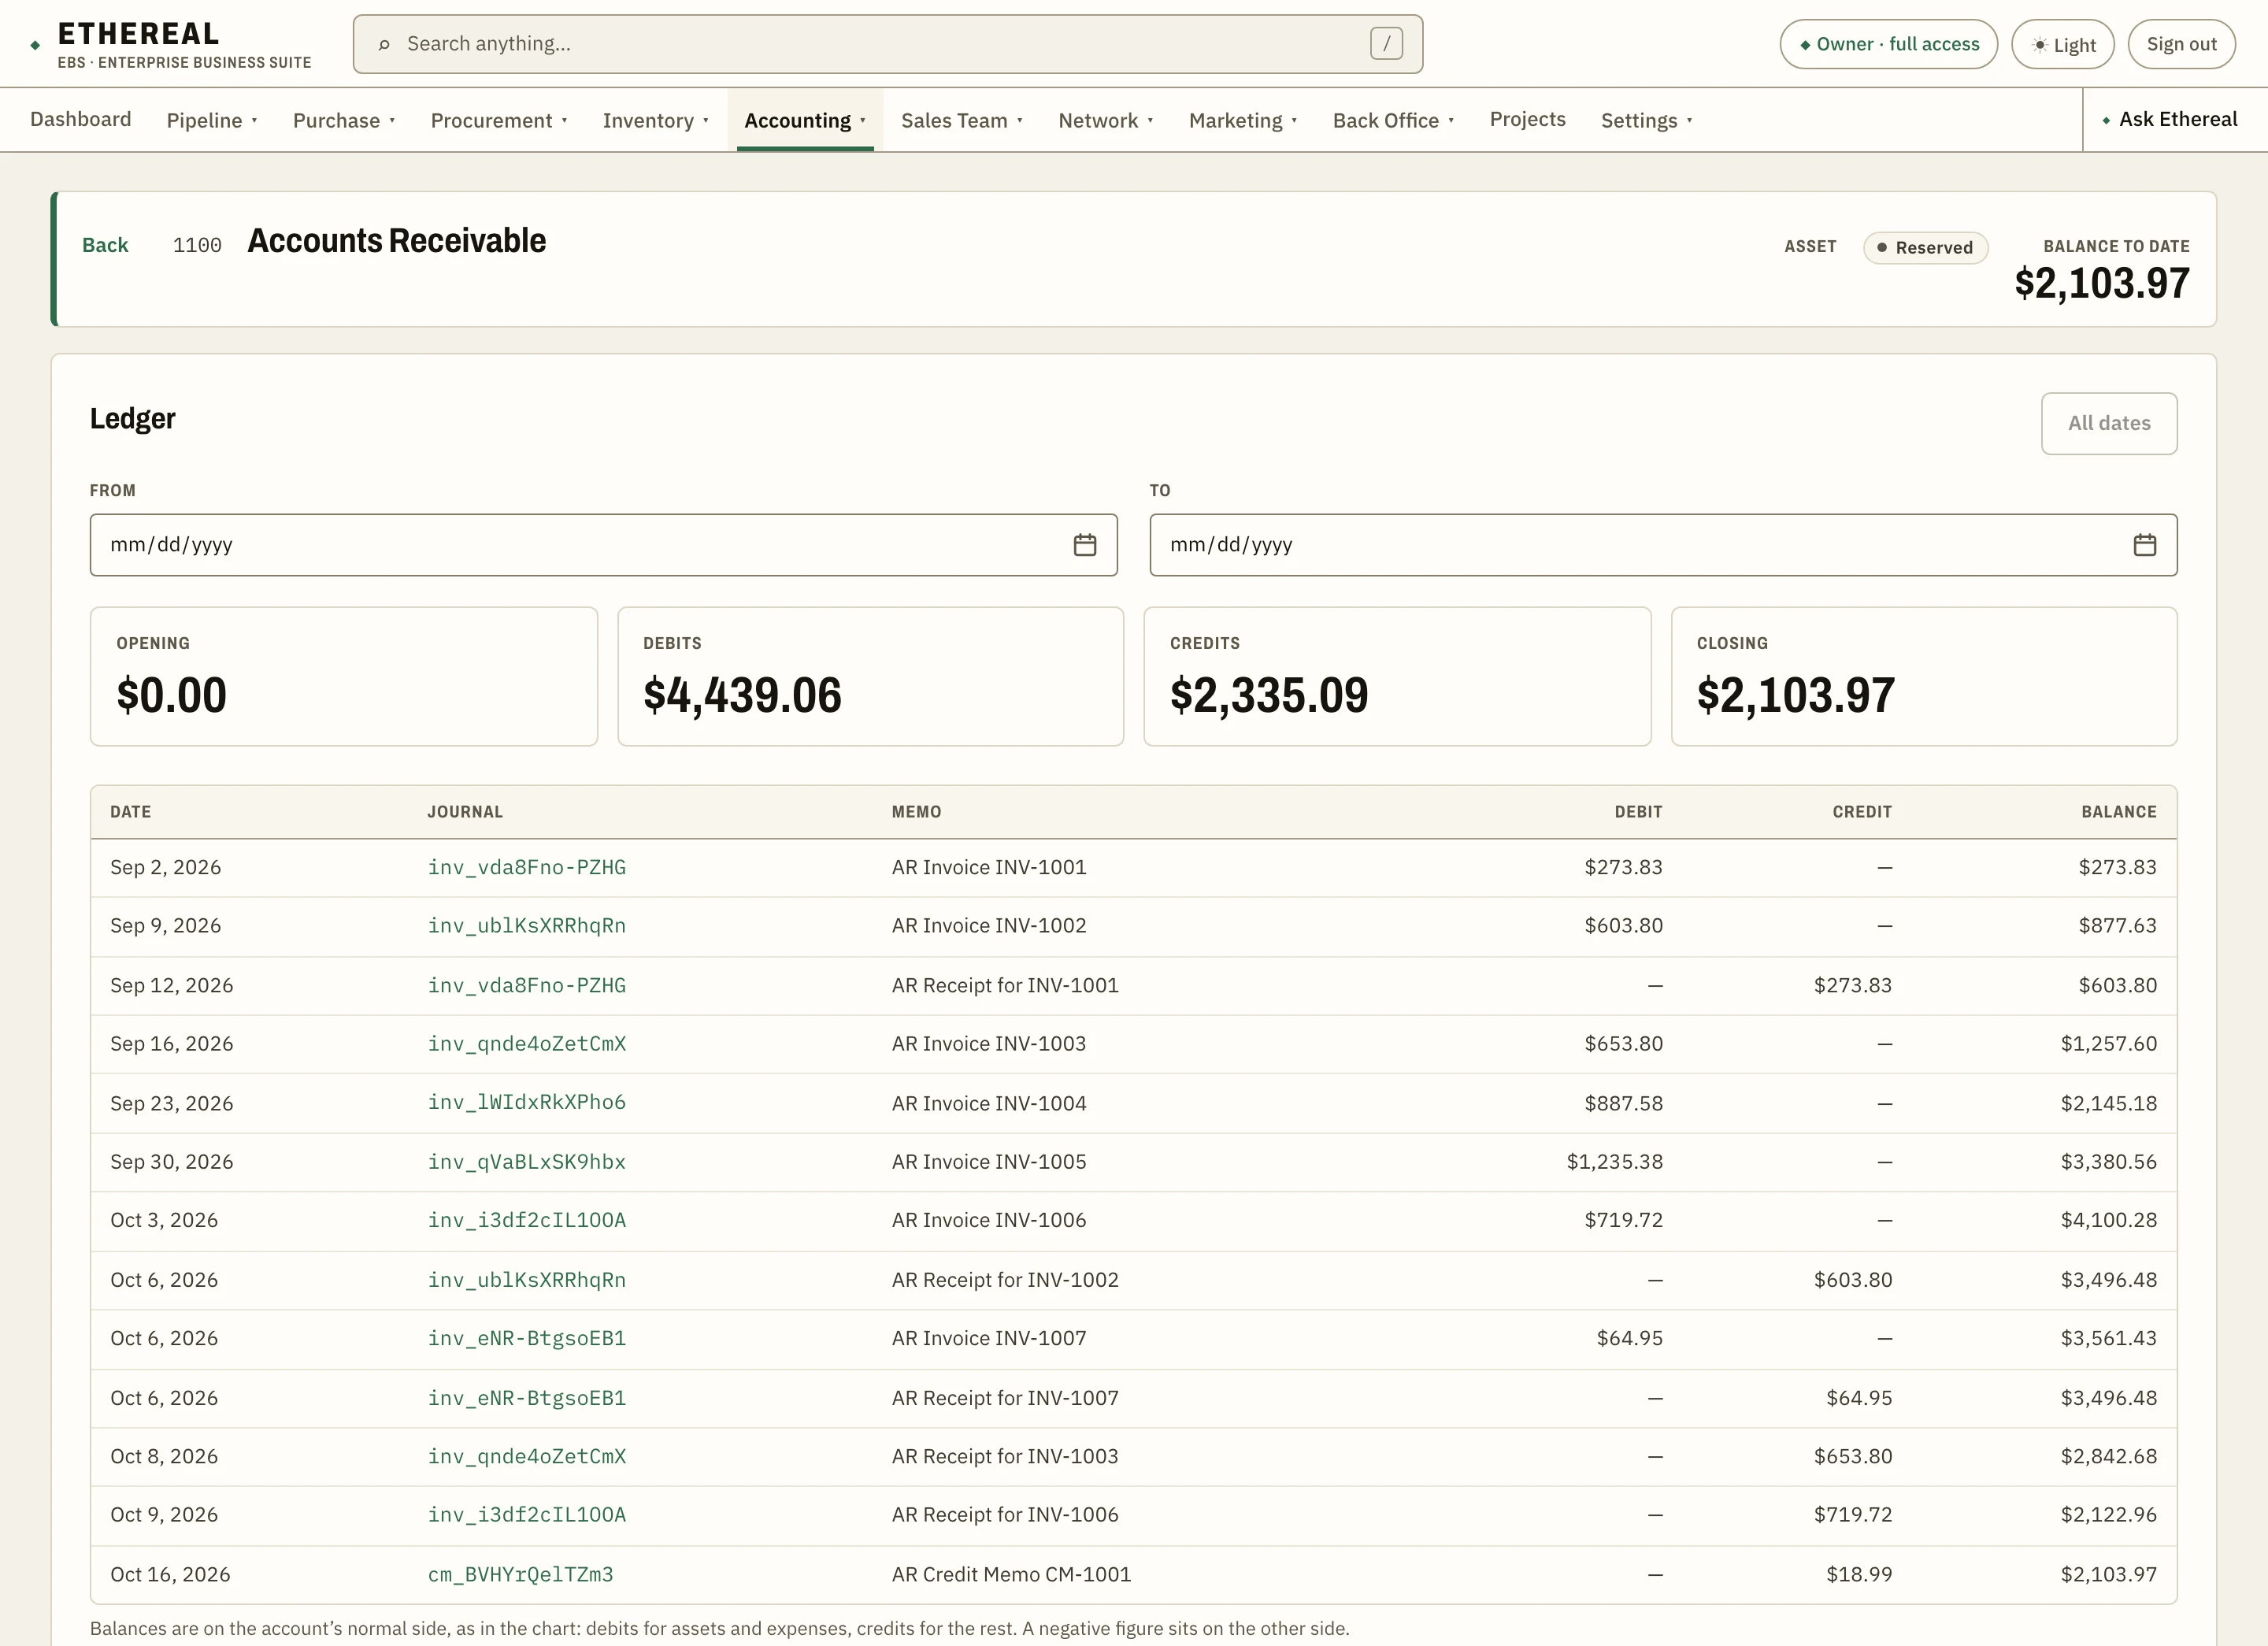
Task: Expand the Procurement menu
Action: click(499, 120)
